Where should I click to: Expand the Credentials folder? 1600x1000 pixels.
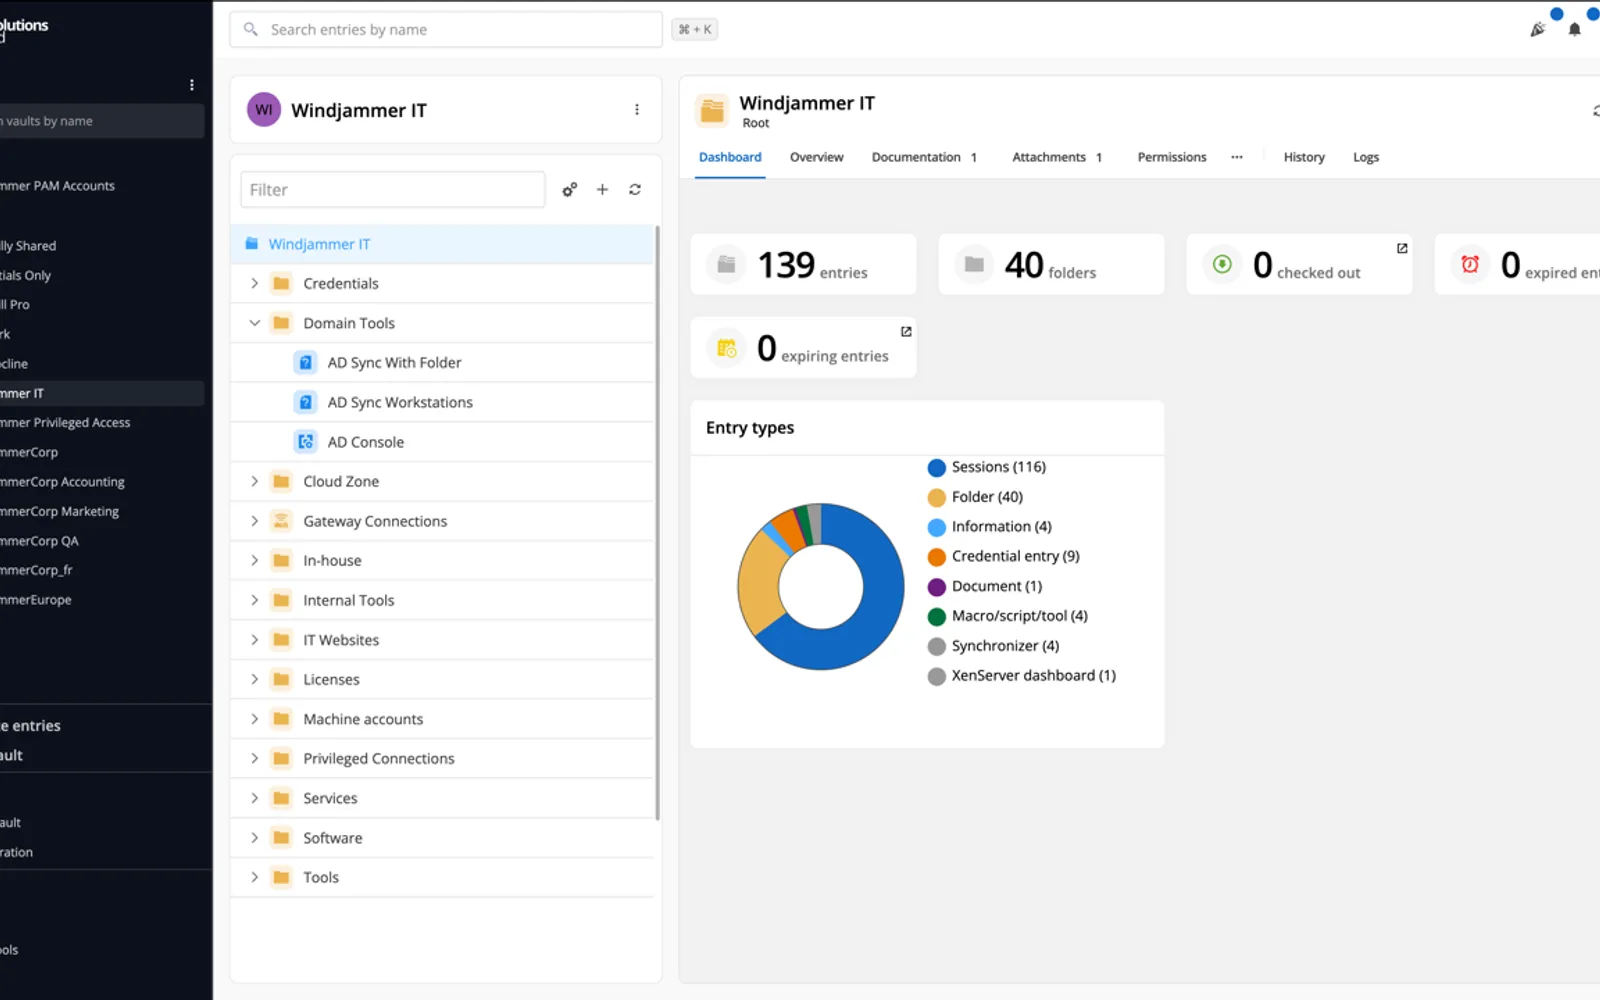click(x=255, y=284)
